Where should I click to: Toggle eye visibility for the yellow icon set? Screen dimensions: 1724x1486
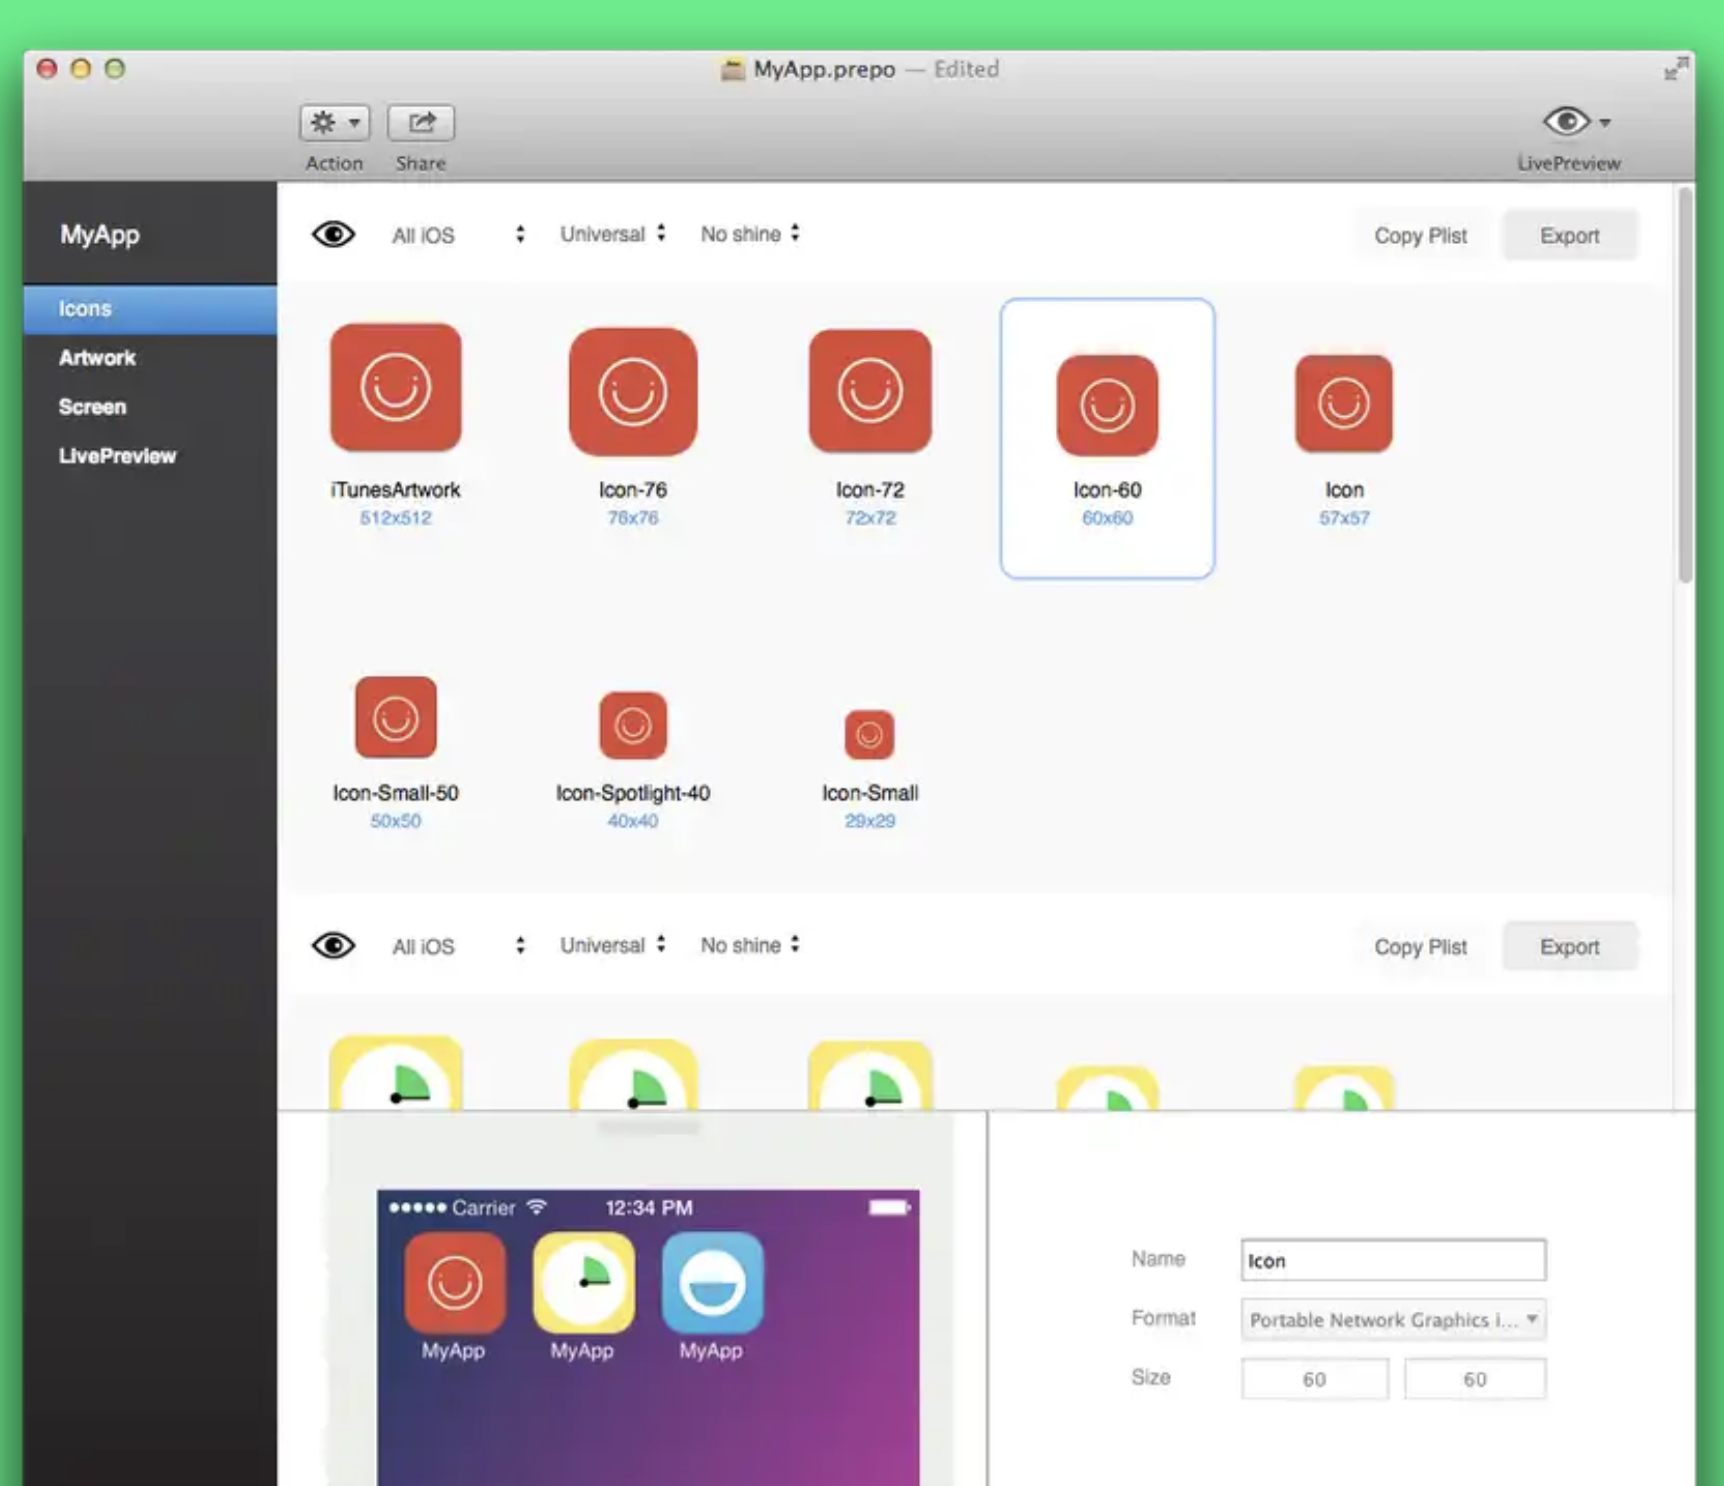pos(333,946)
